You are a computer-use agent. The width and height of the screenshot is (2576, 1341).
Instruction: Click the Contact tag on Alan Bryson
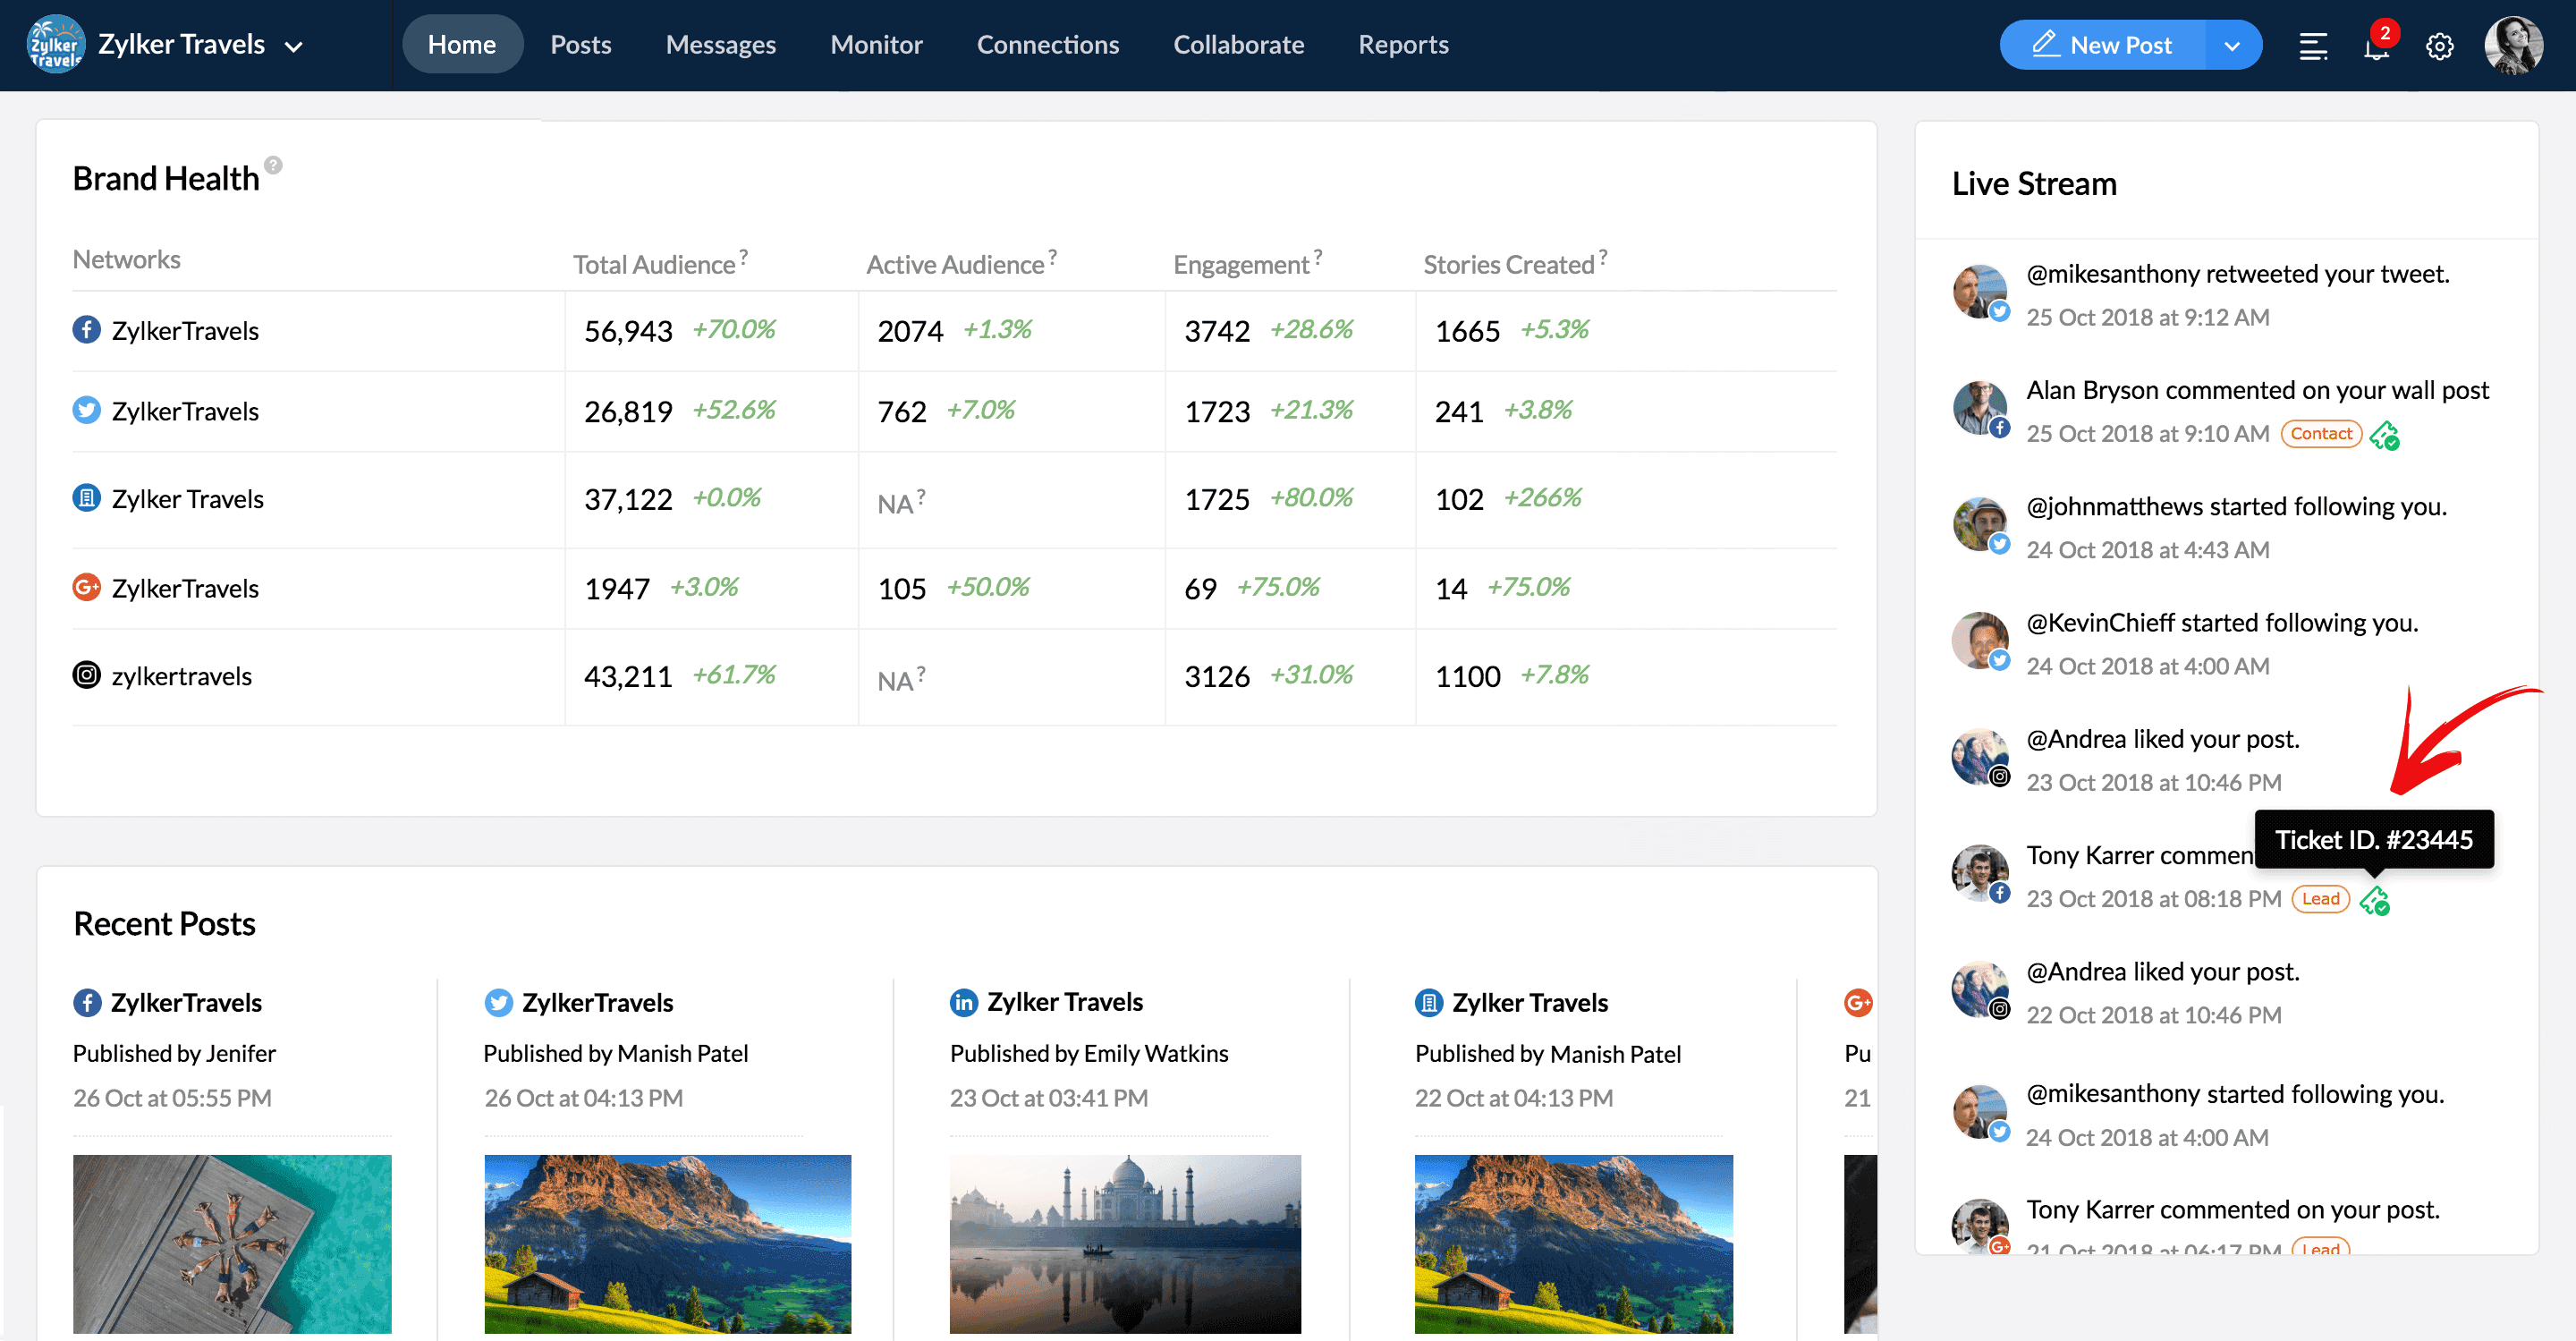(x=2320, y=434)
